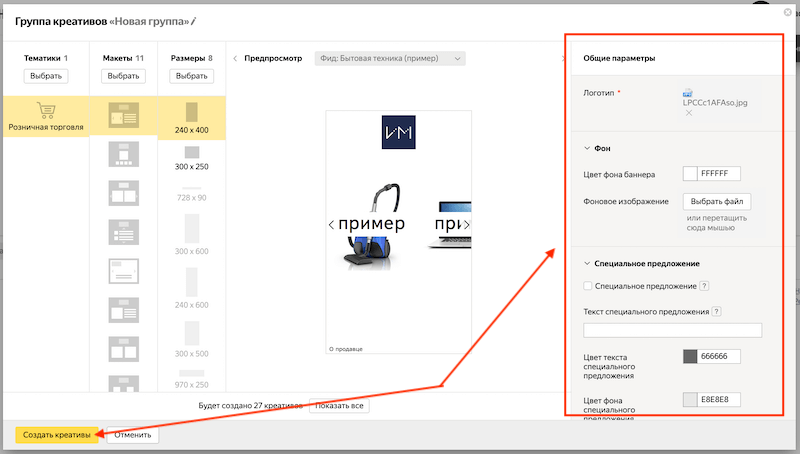Viewport: 800px width, 454px height.
Task: Click the Предпросмотр label
Action: 273,58
